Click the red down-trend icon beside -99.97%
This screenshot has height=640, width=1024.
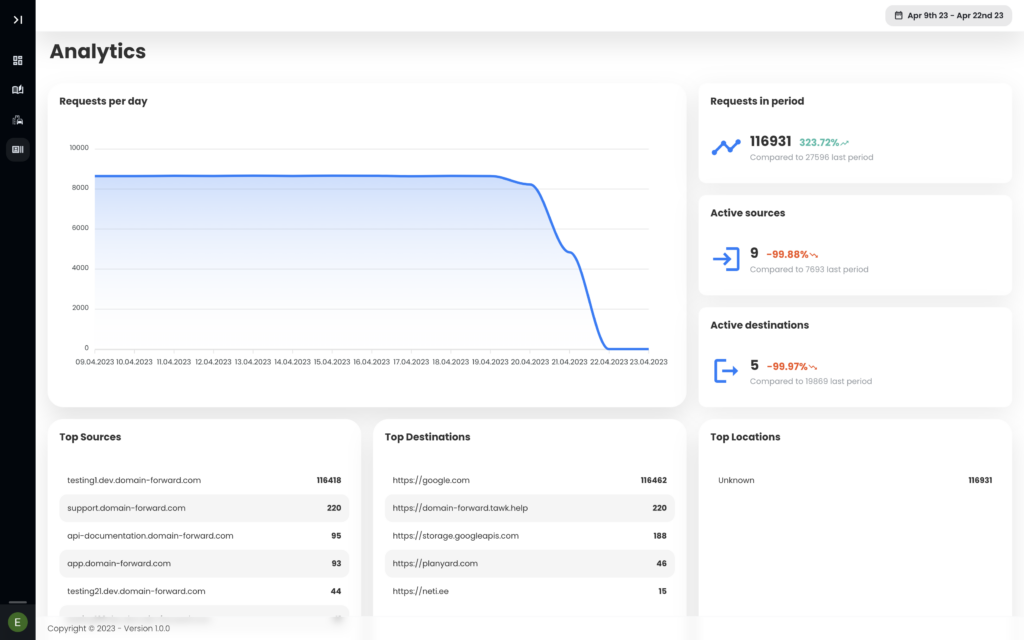pyautogui.click(x=813, y=367)
